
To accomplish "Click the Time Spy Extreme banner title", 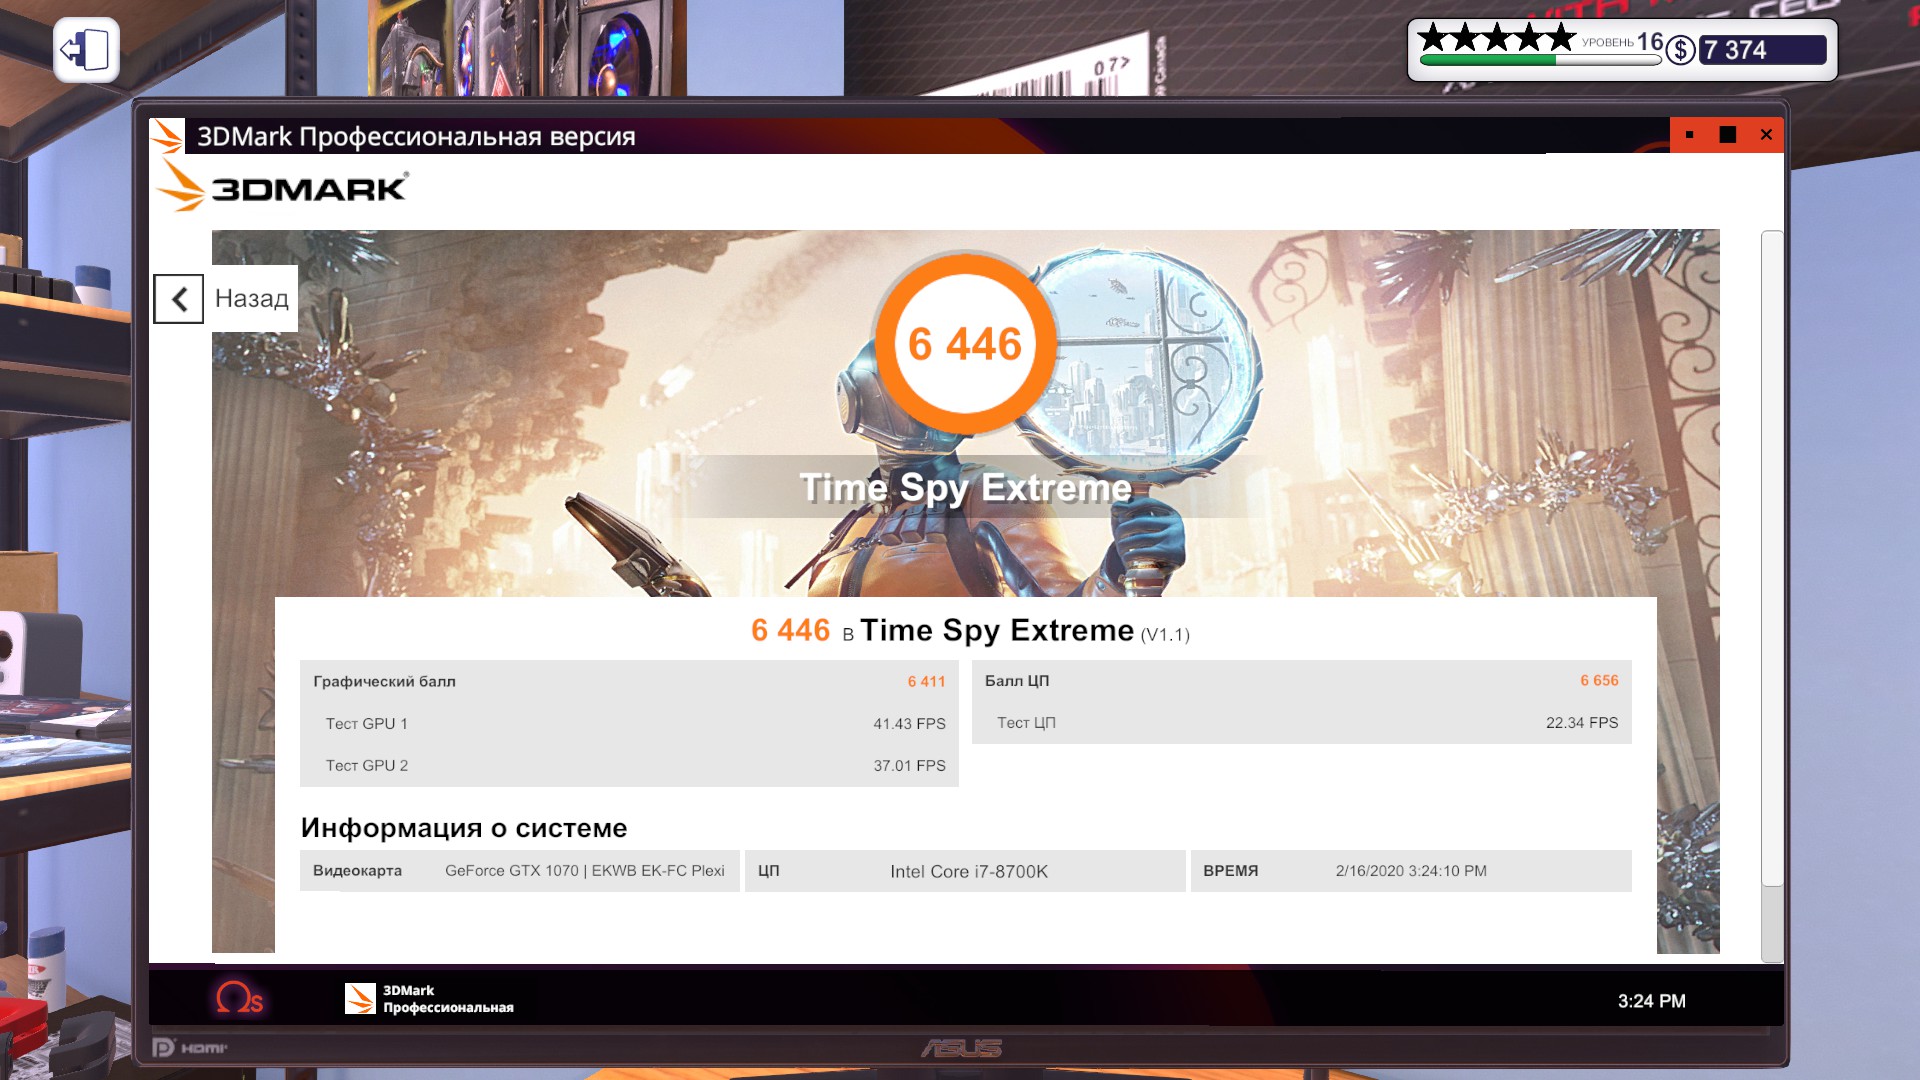I will coord(966,488).
